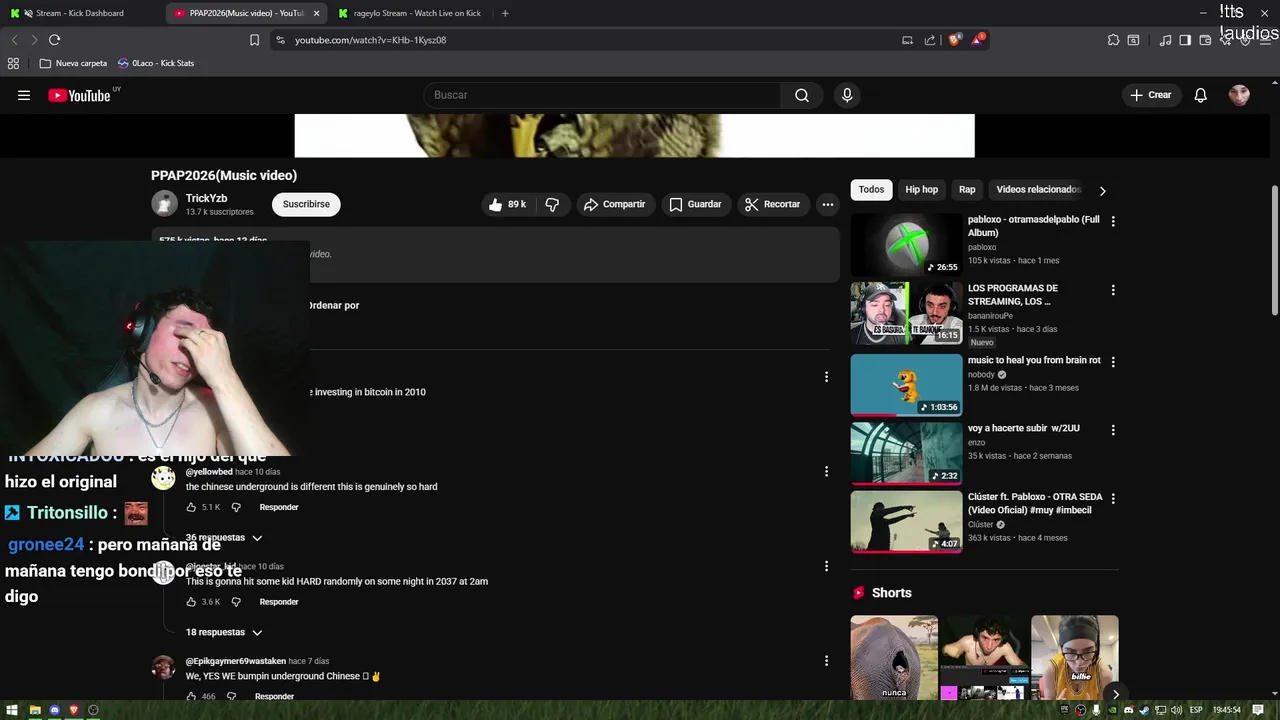This screenshot has width=1280, height=720.
Task: Open the Nueva carpeta bookmarks folder
Action: [x=73, y=63]
